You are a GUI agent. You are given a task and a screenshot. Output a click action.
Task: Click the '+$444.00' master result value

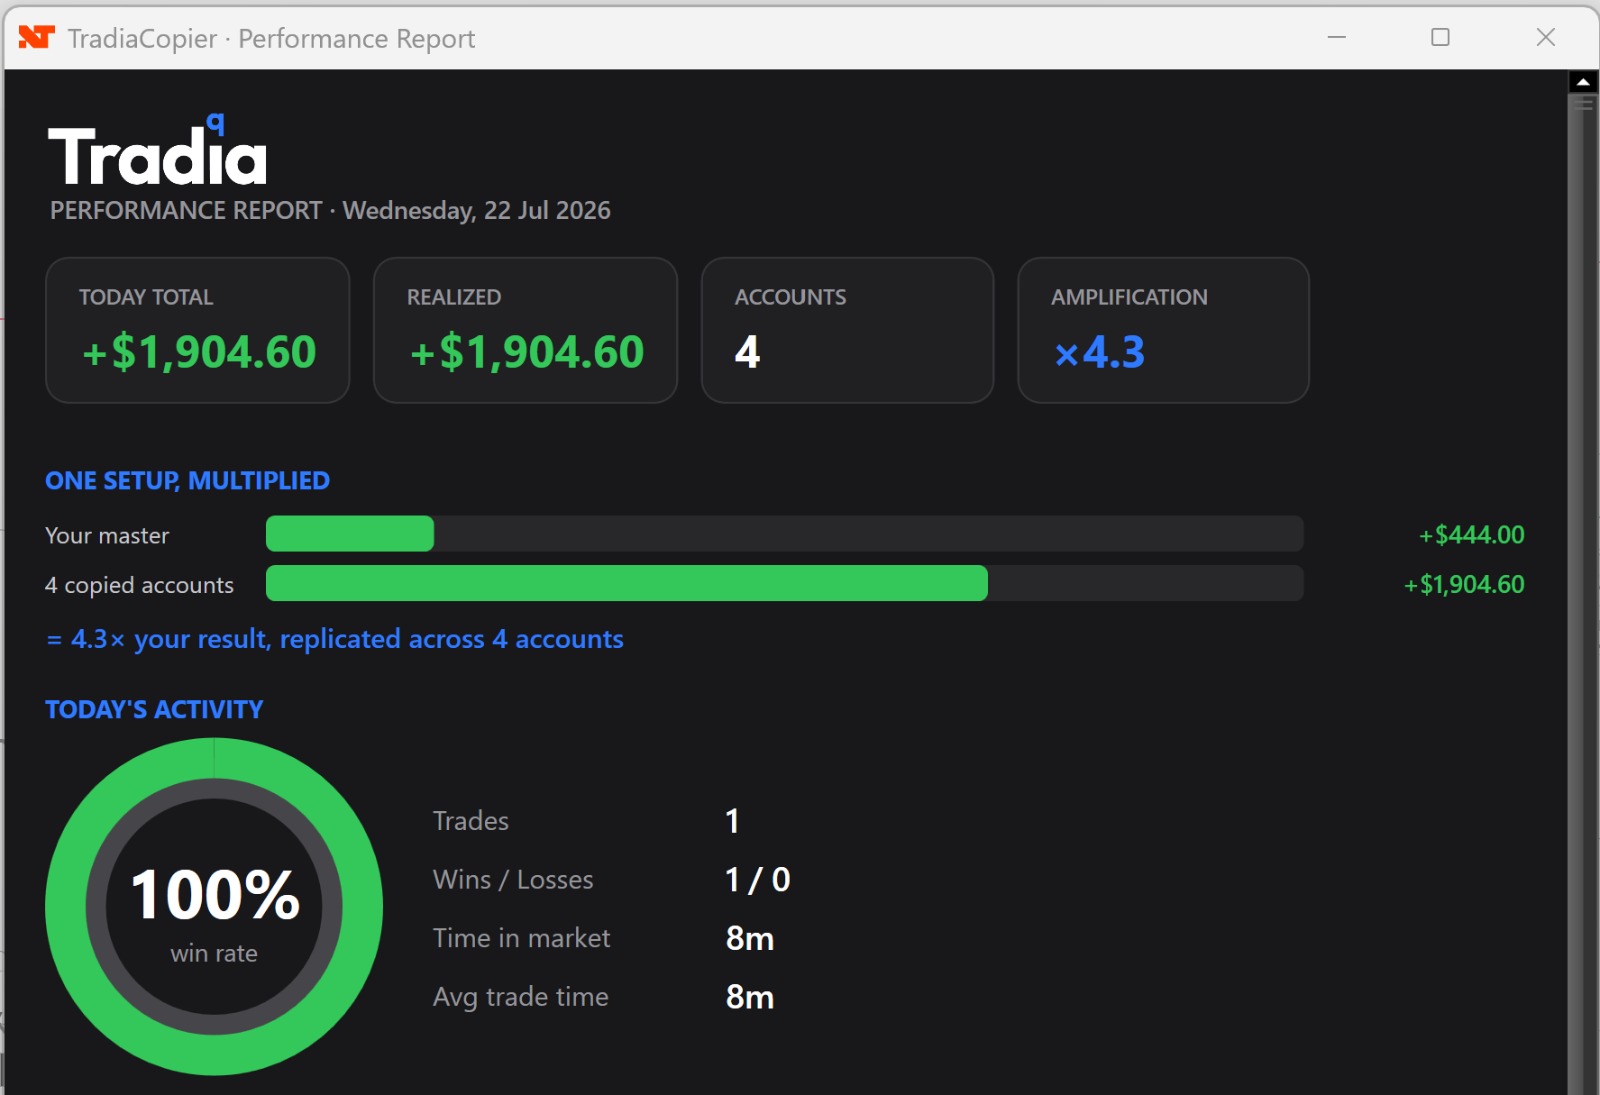pyautogui.click(x=1471, y=535)
